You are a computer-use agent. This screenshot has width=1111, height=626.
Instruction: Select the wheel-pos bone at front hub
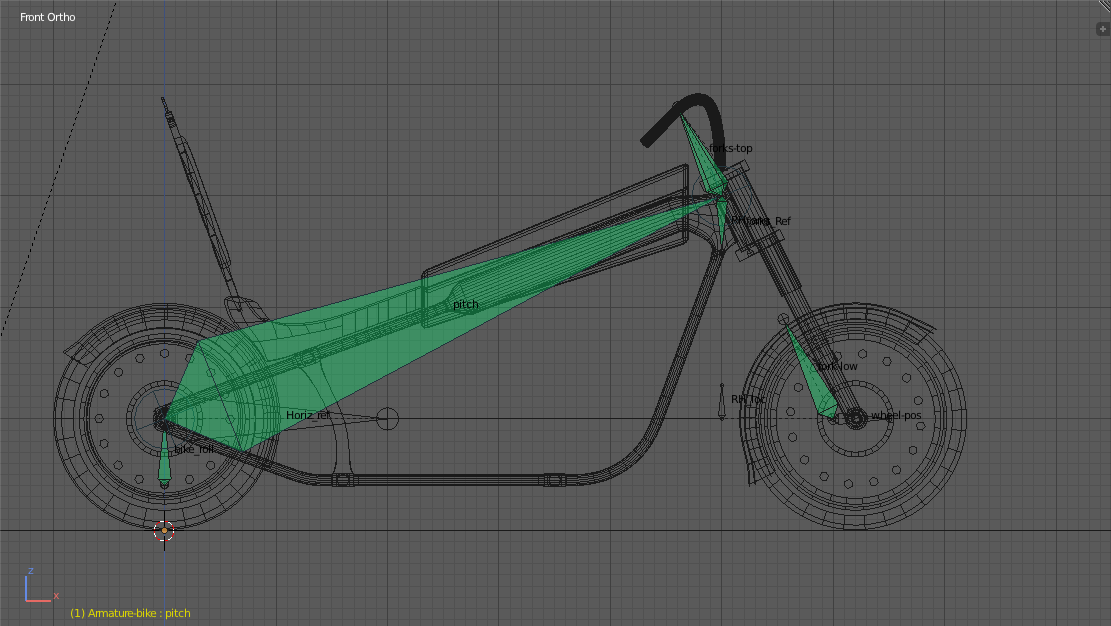click(x=856, y=417)
